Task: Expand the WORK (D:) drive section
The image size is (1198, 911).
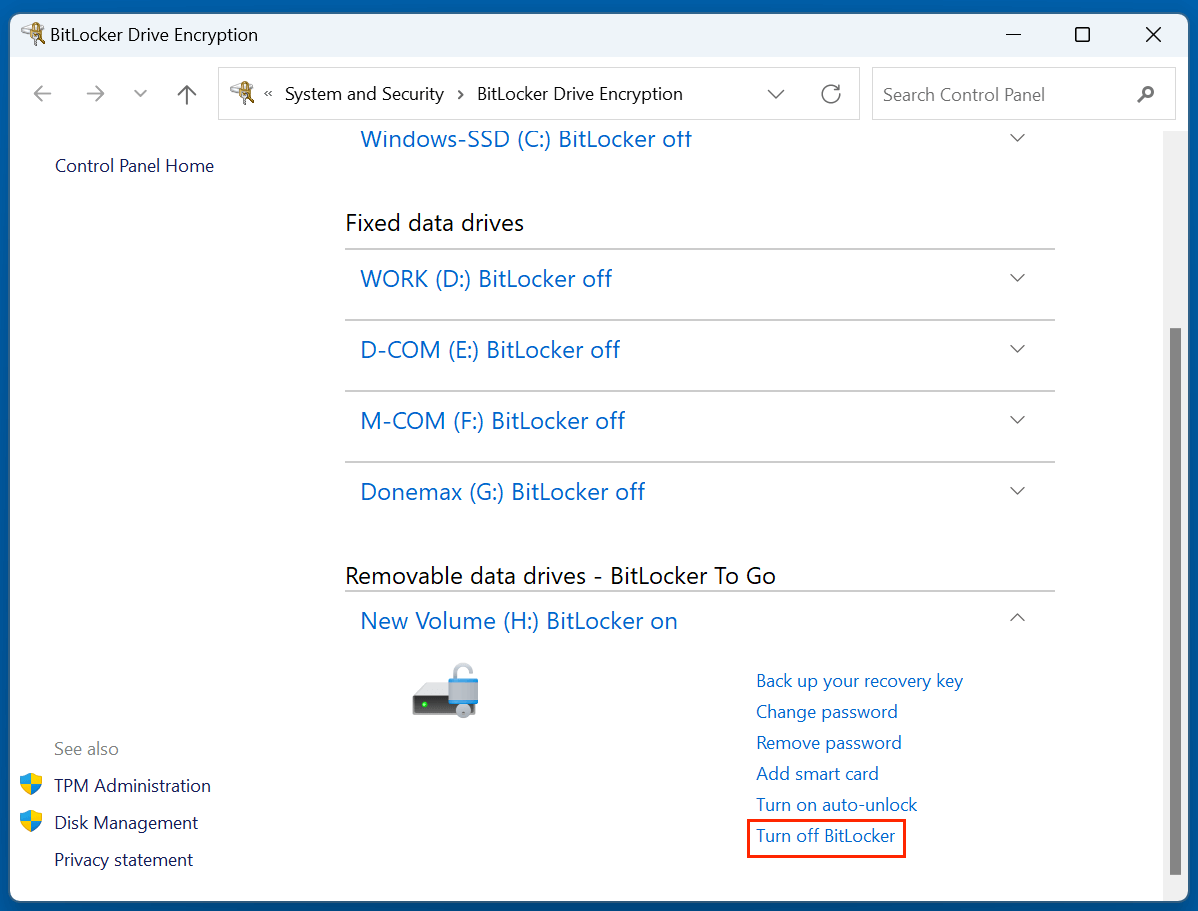Action: pyautogui.click(x=1017, y=277)
